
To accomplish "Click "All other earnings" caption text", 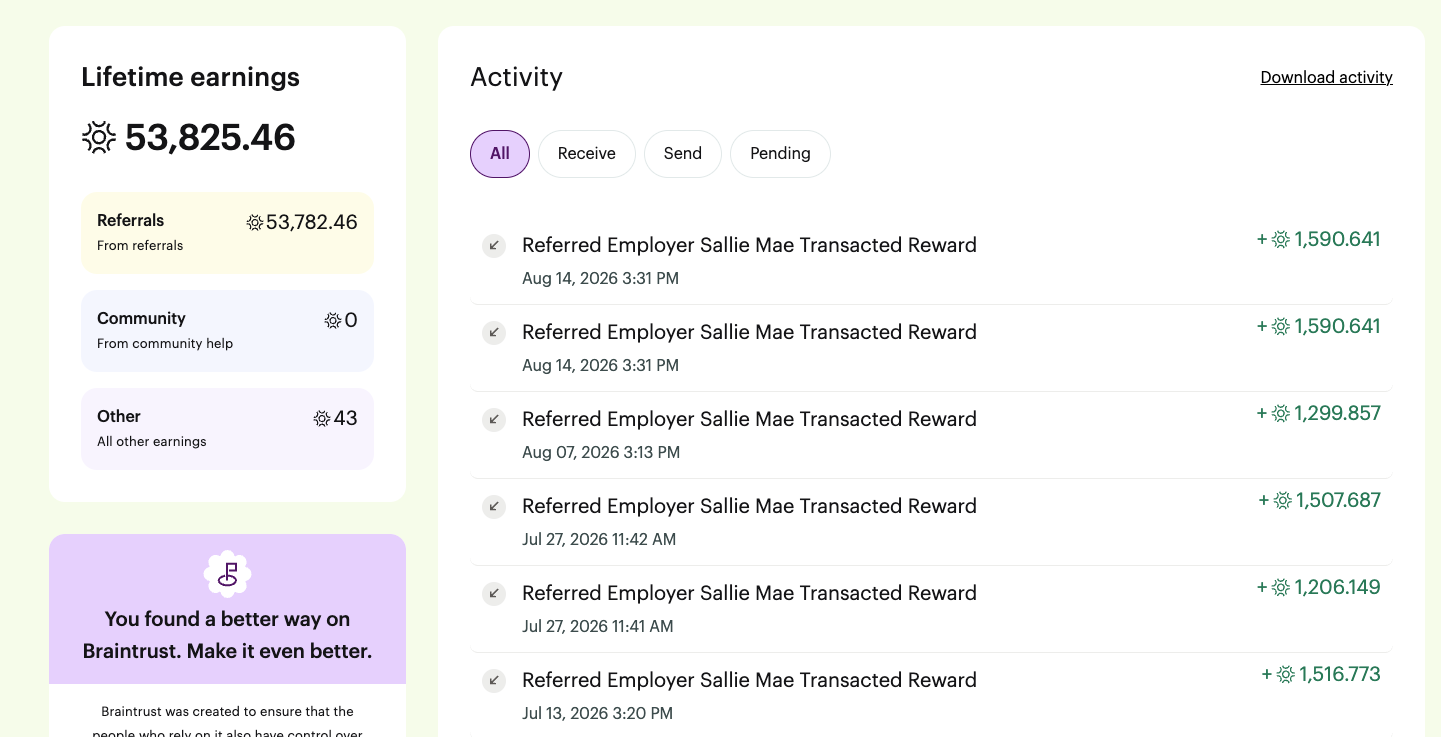I will [x=152, y=441].
